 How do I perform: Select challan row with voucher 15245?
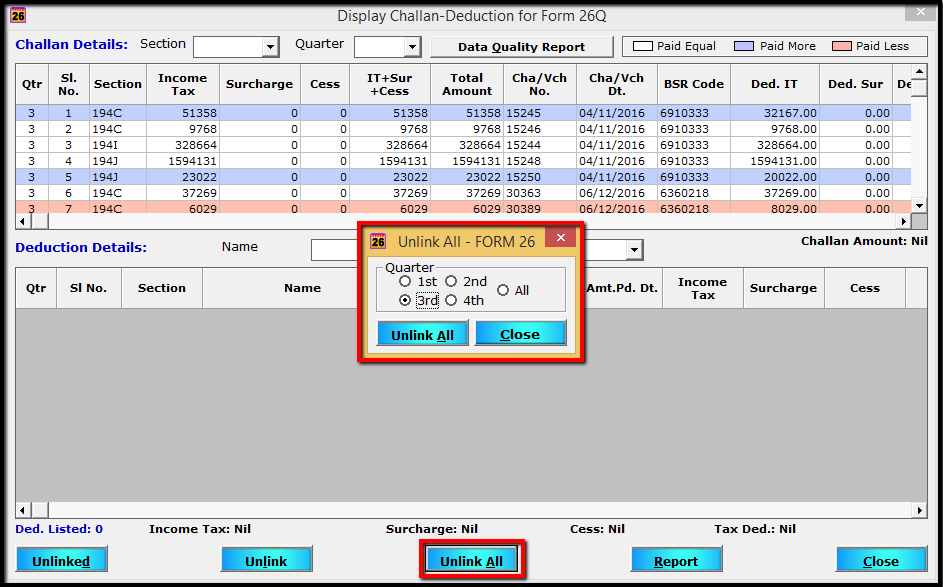coord(463,113)
